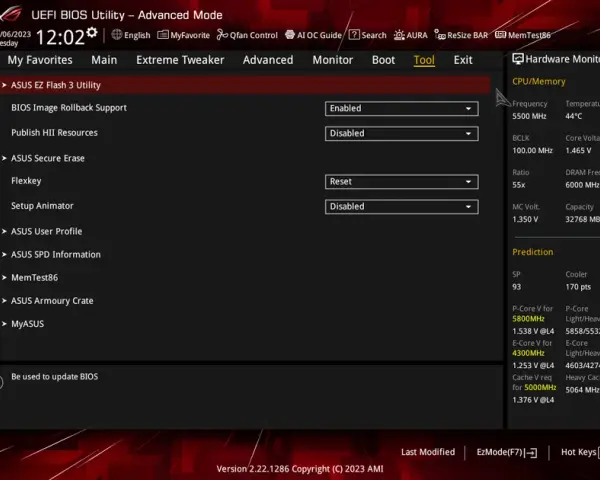Image resolution: width=600 pixels, height=480 pixels.
Task: Switch to Extreme Tweaker tab
Action: (x=180, y=60)
